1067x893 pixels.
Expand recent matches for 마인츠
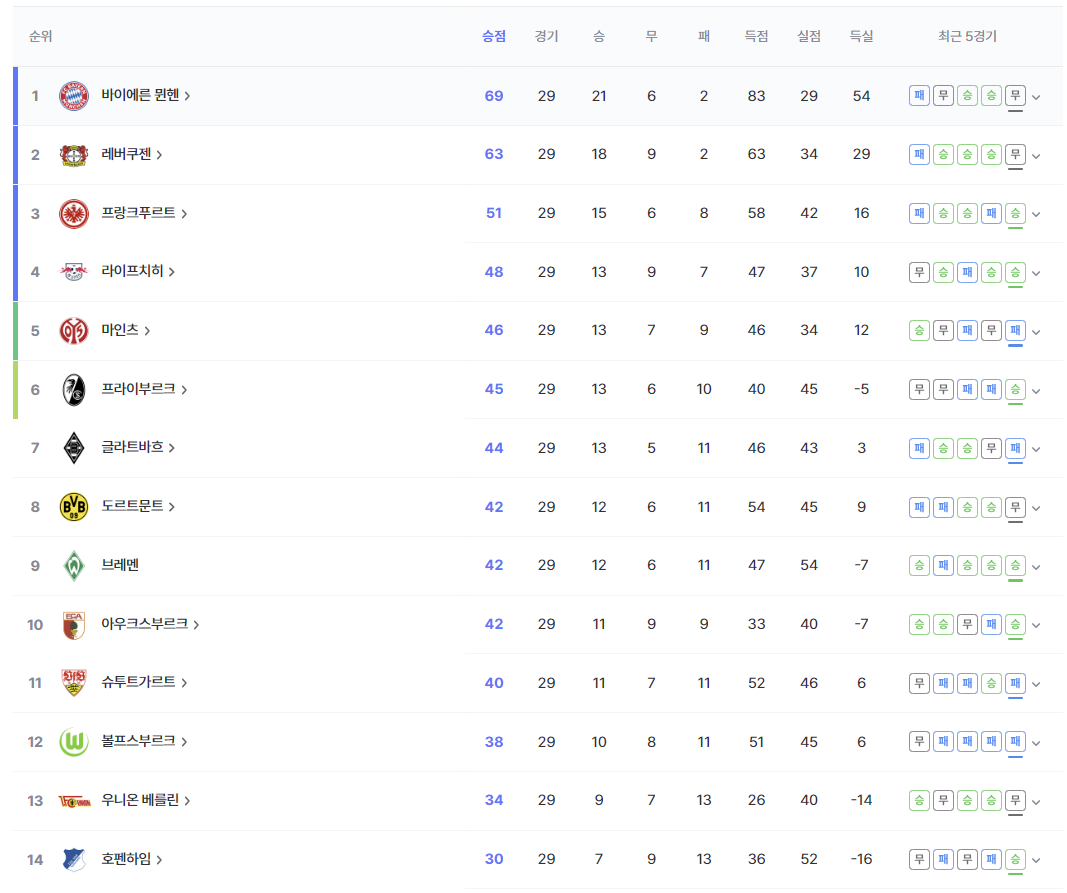point(1036,332)
